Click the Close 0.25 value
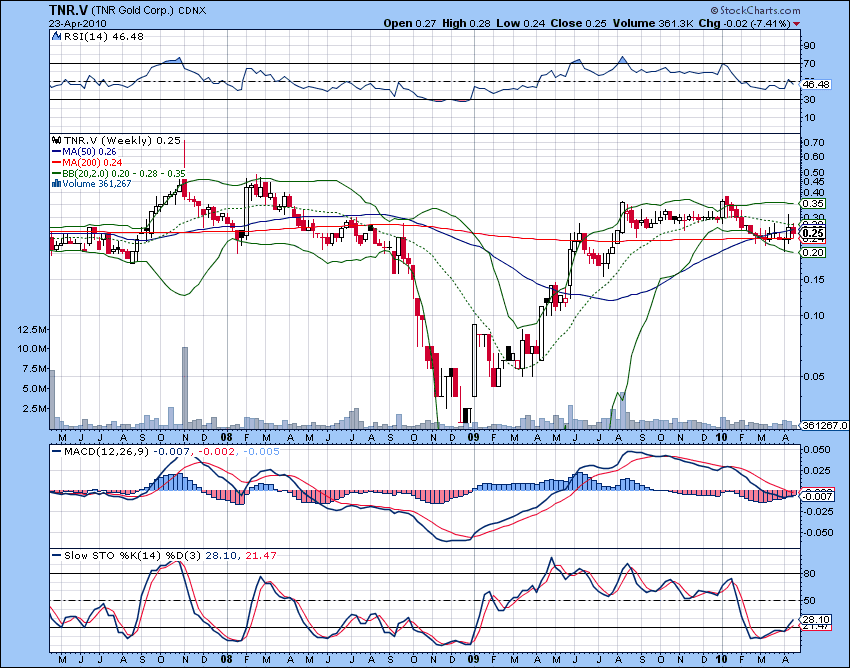This screenshot has height=668, width=850. 578,23
